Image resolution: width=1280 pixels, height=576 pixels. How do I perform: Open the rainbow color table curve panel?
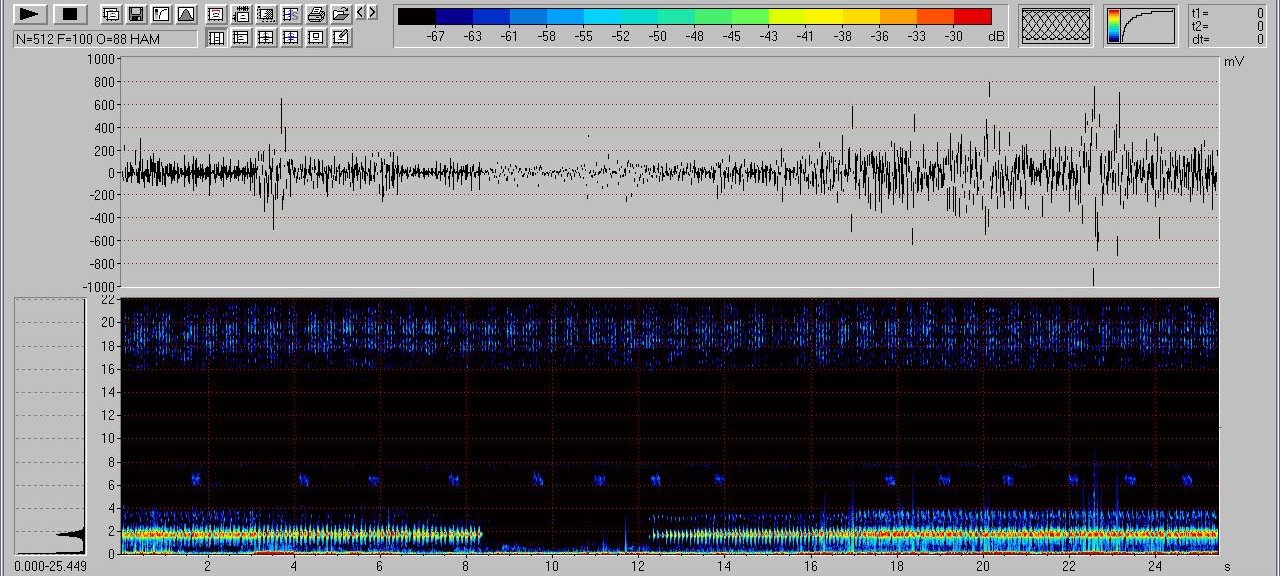point(1142,26)
